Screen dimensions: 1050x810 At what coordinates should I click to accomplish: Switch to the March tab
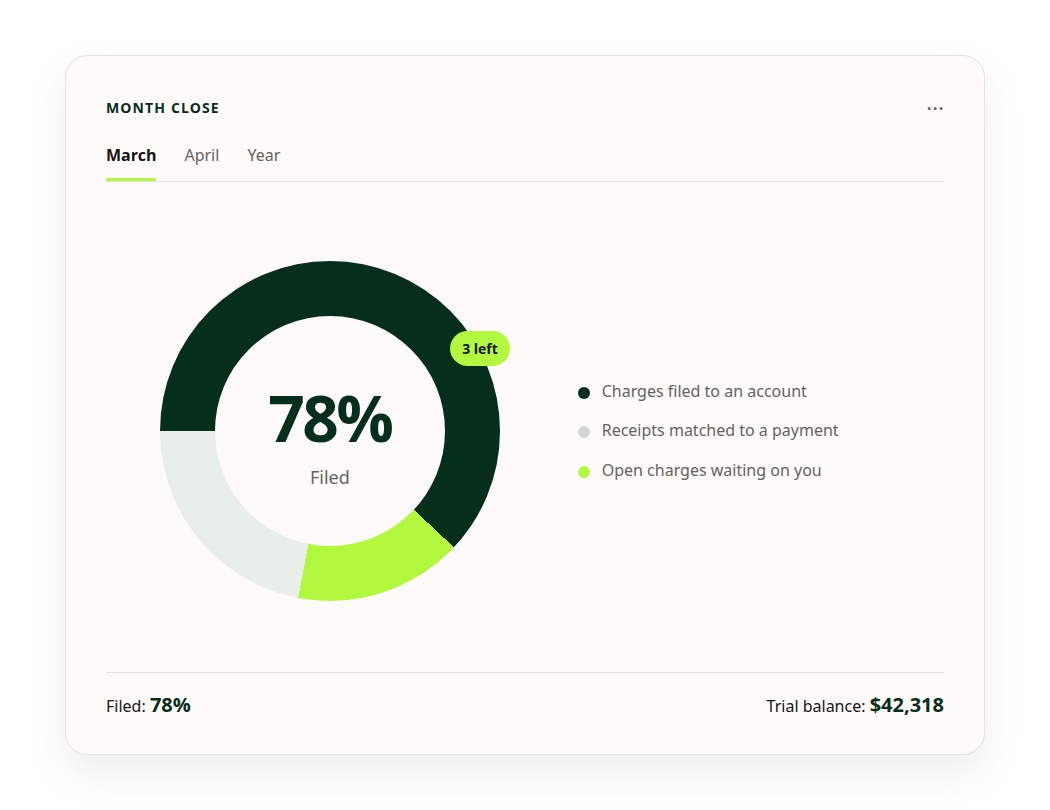[131, 155]
